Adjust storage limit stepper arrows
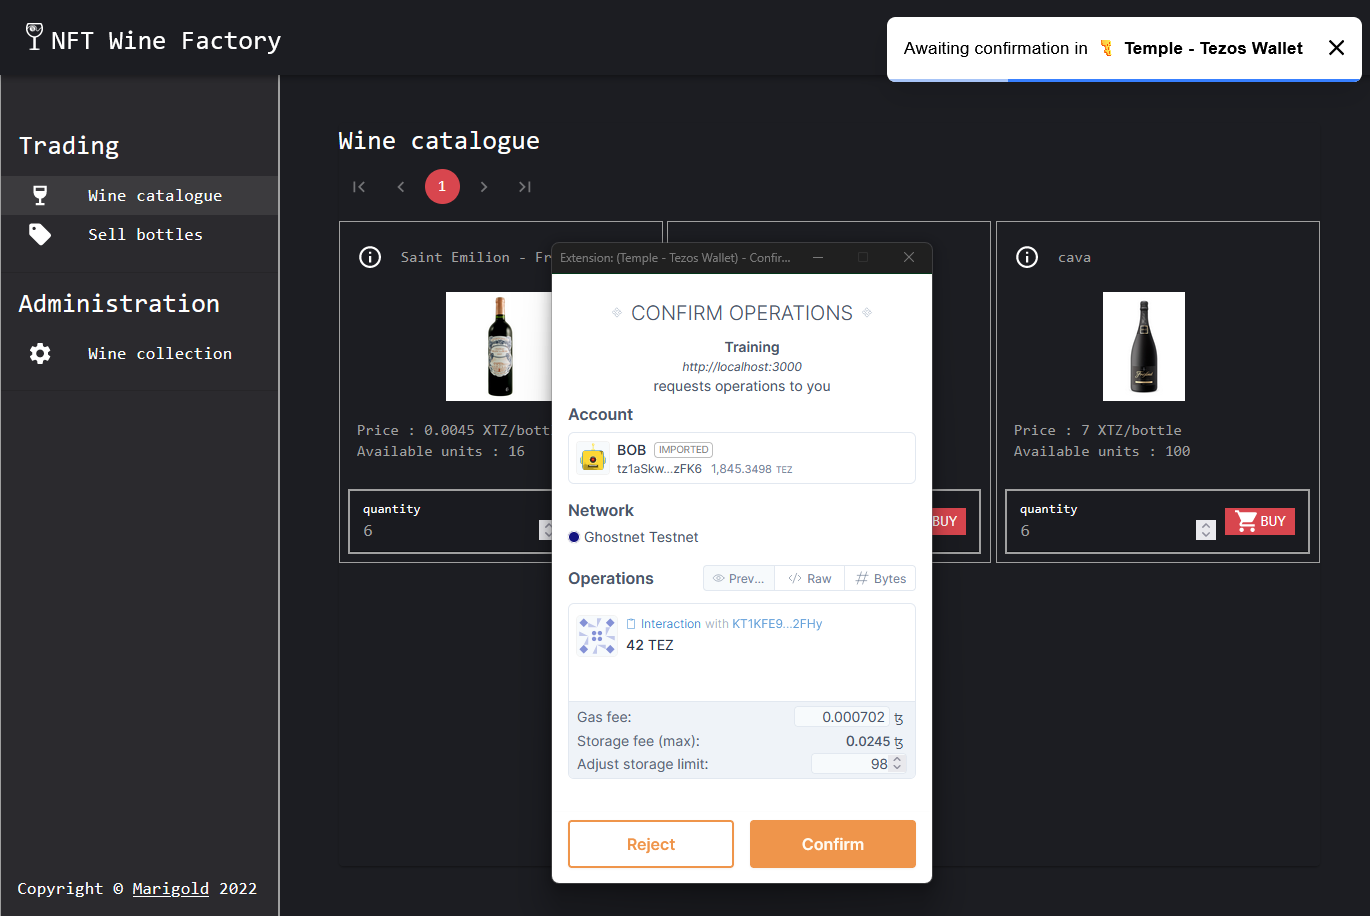 (x=897, y=763)
